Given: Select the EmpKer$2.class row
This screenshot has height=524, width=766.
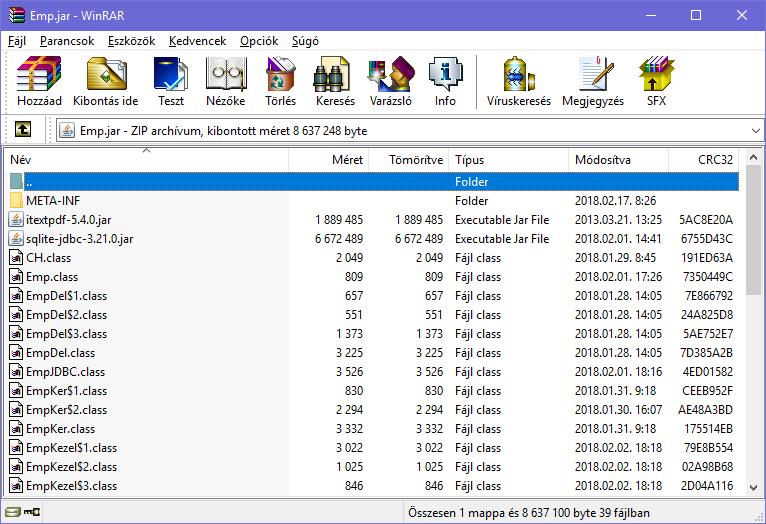Looking at the screenshot, I should pos(374,410).
